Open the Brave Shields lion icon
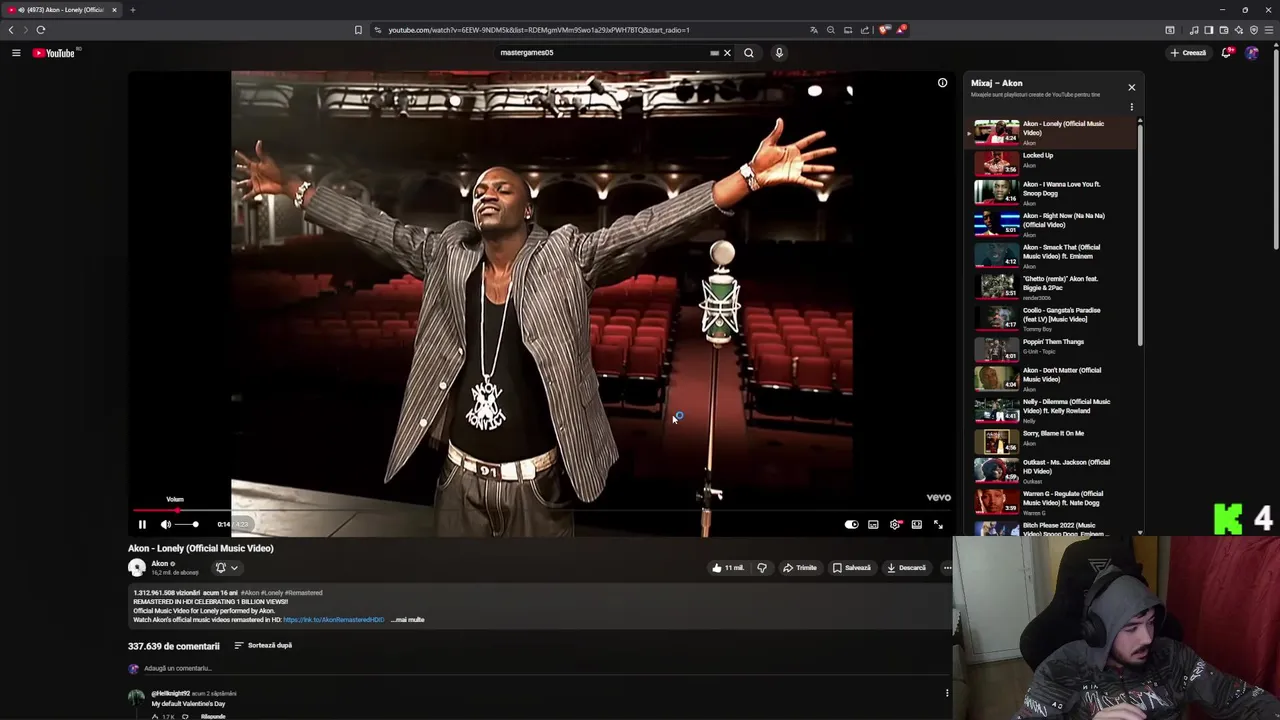The height and width of the screenshot is (720, 1280). [x=884, y=30]
